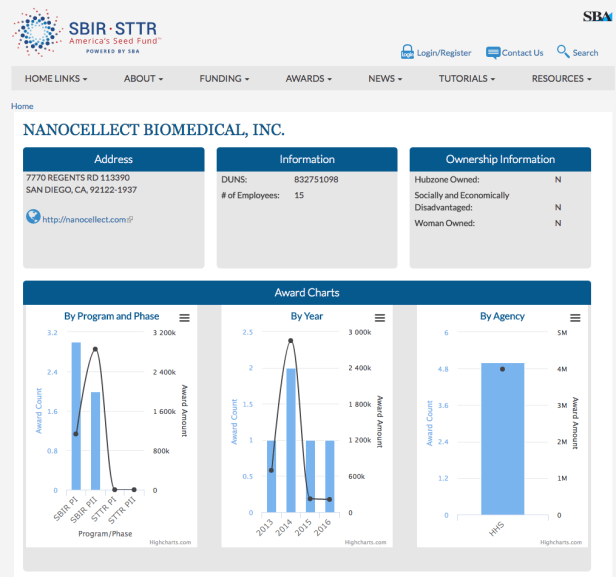Viewport: 616px width, 577px height.
Task: Open the ABOUT navigation menu
Action: [x=143, y=78]
